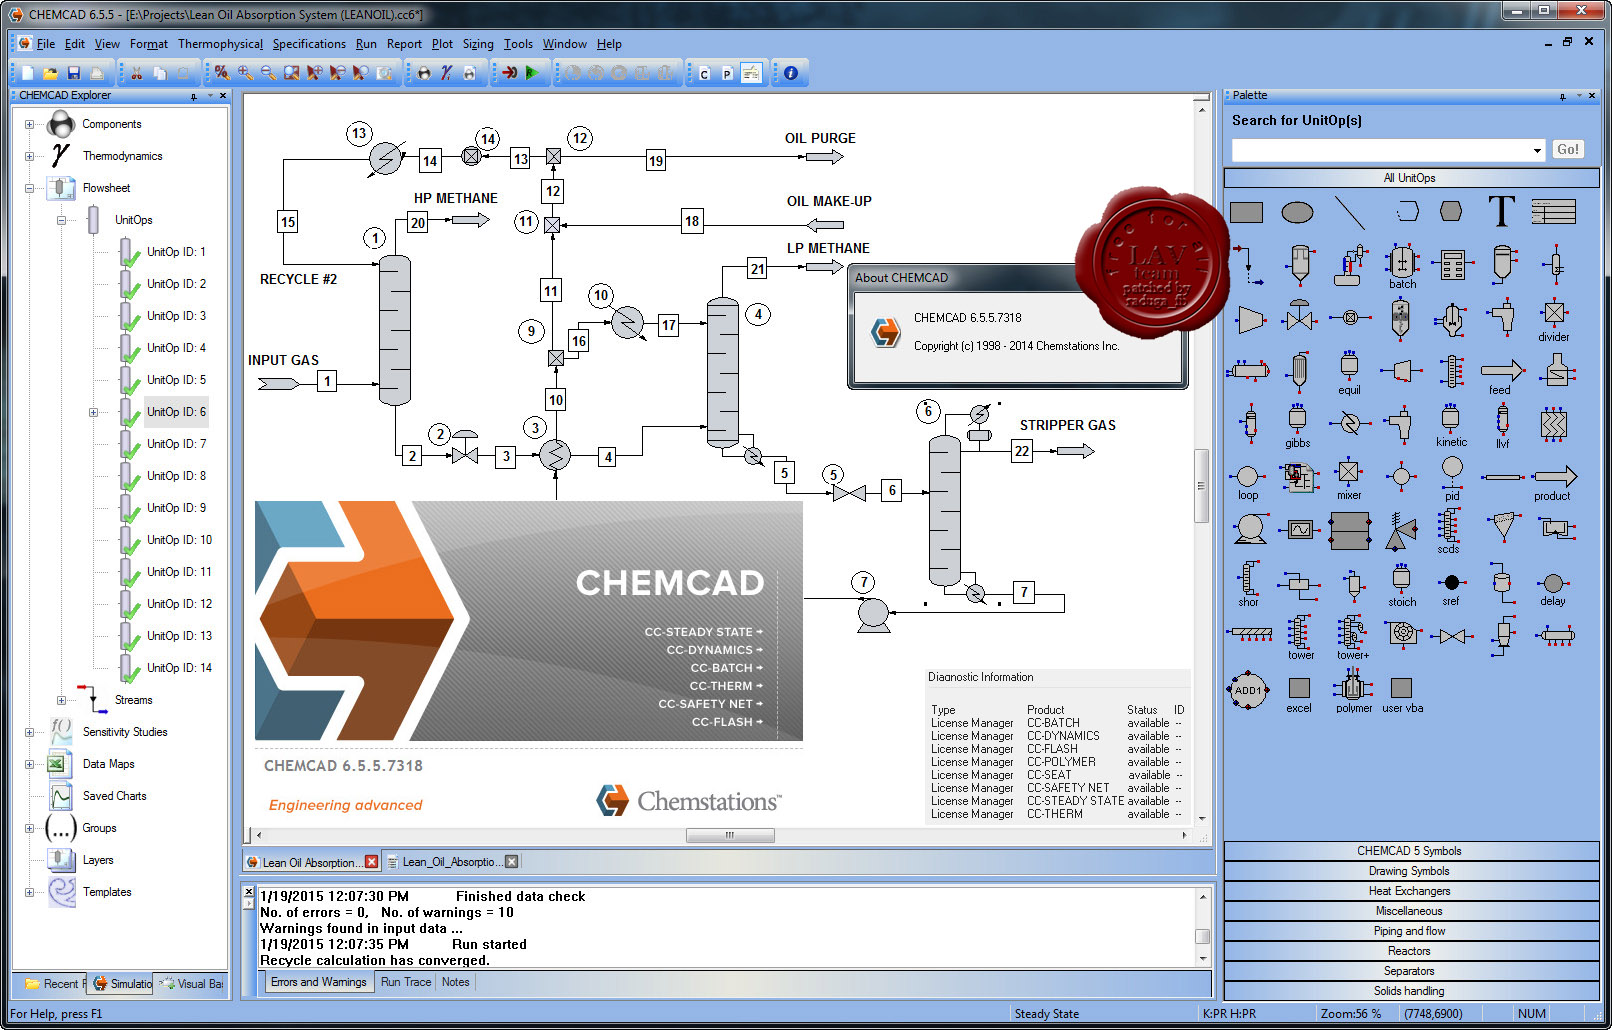The height and width of the screenshot is (1030, 1612).
Task: Toggle the P toolbar button
Action: pyautogui.click(x=728, y=73)
